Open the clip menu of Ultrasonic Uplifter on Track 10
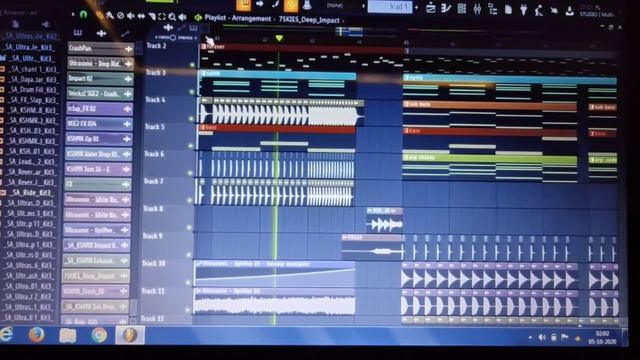Image resolution: width=640 pixels, height=360 pixels. (199, 264)
